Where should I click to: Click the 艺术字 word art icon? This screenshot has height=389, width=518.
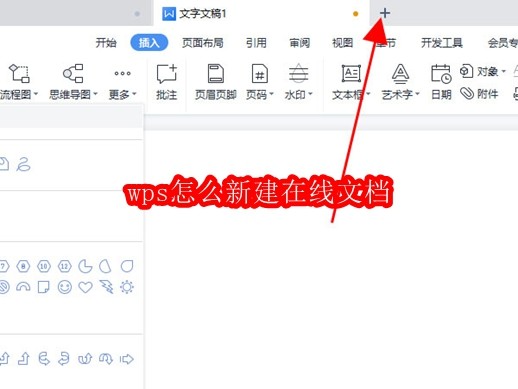click(x=400, y=73)
